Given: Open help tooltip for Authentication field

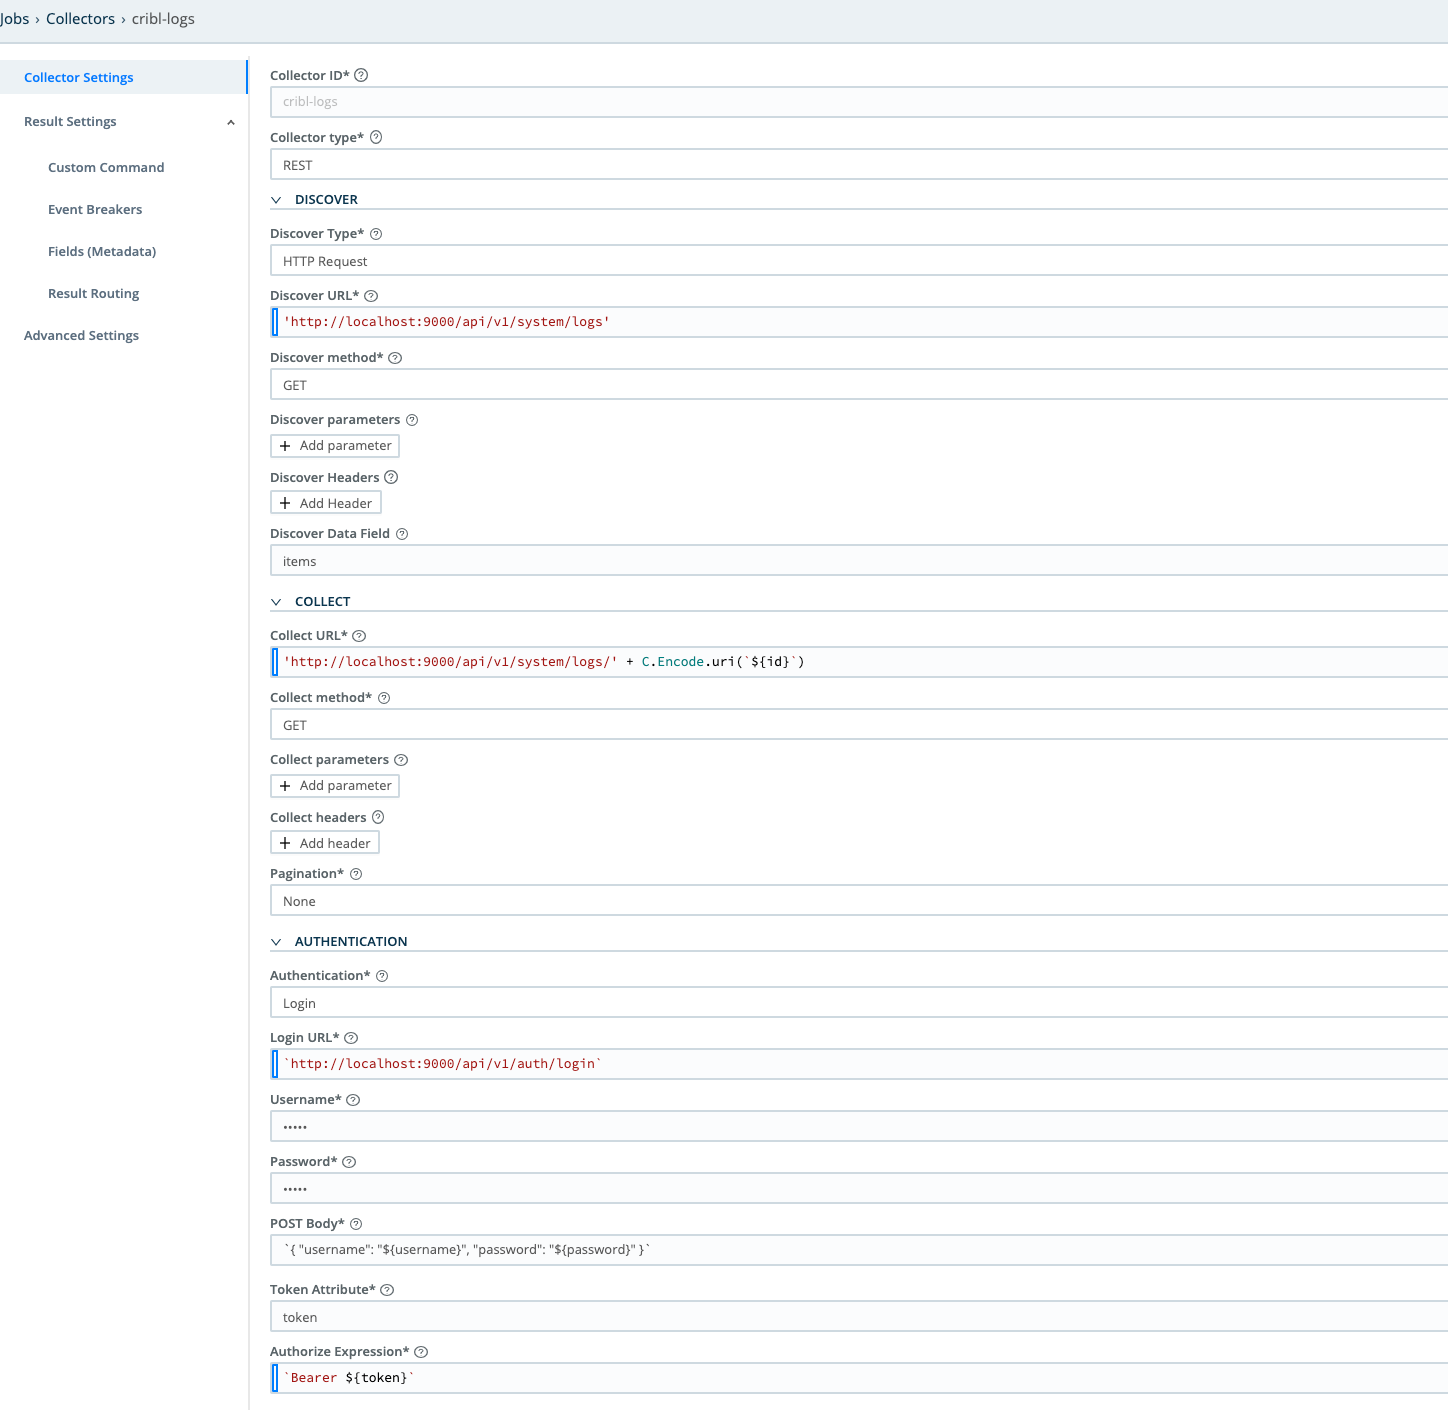Looking at the screenshot, I should click(x=381, y=975).
